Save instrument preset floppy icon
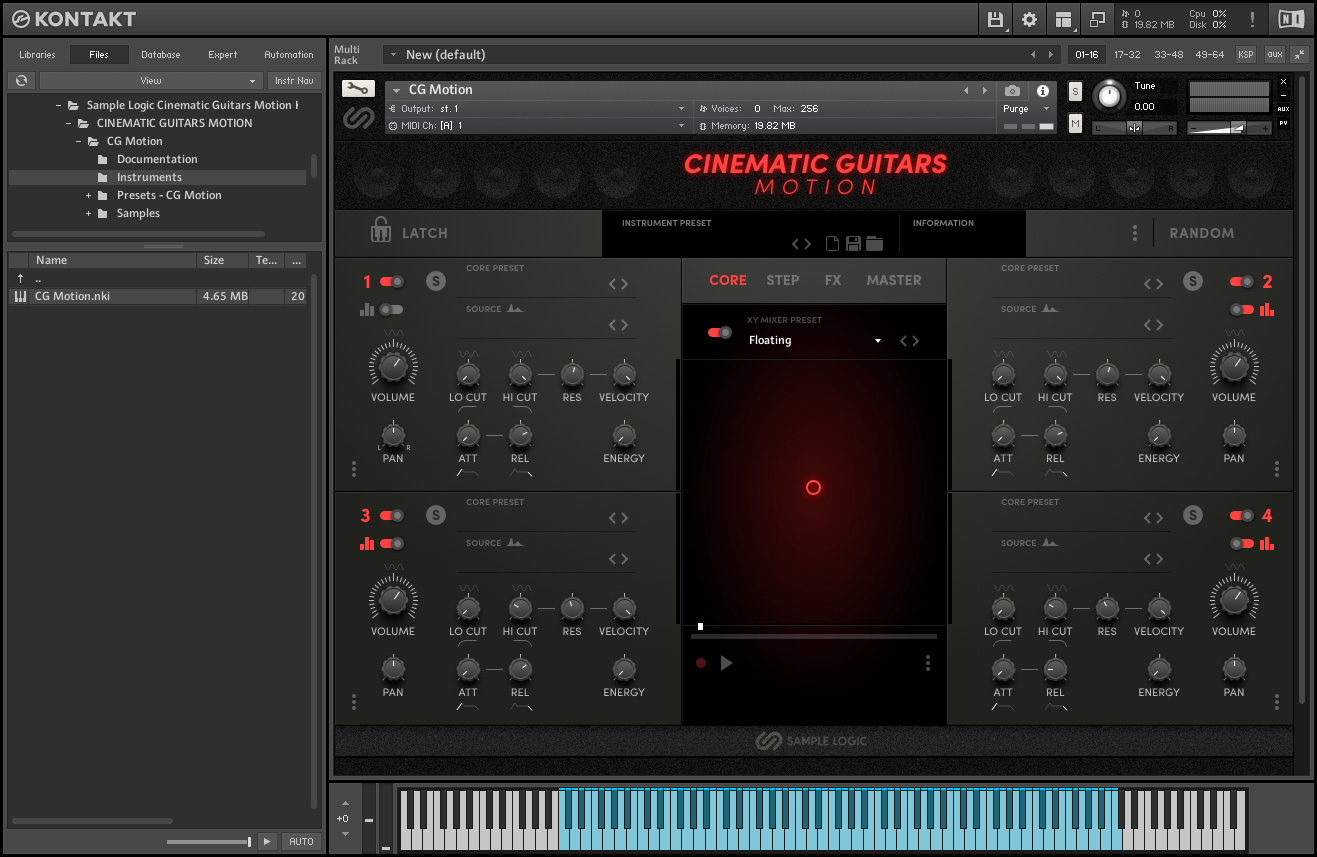The image size is (1317, 857). [x=853, y=243]
